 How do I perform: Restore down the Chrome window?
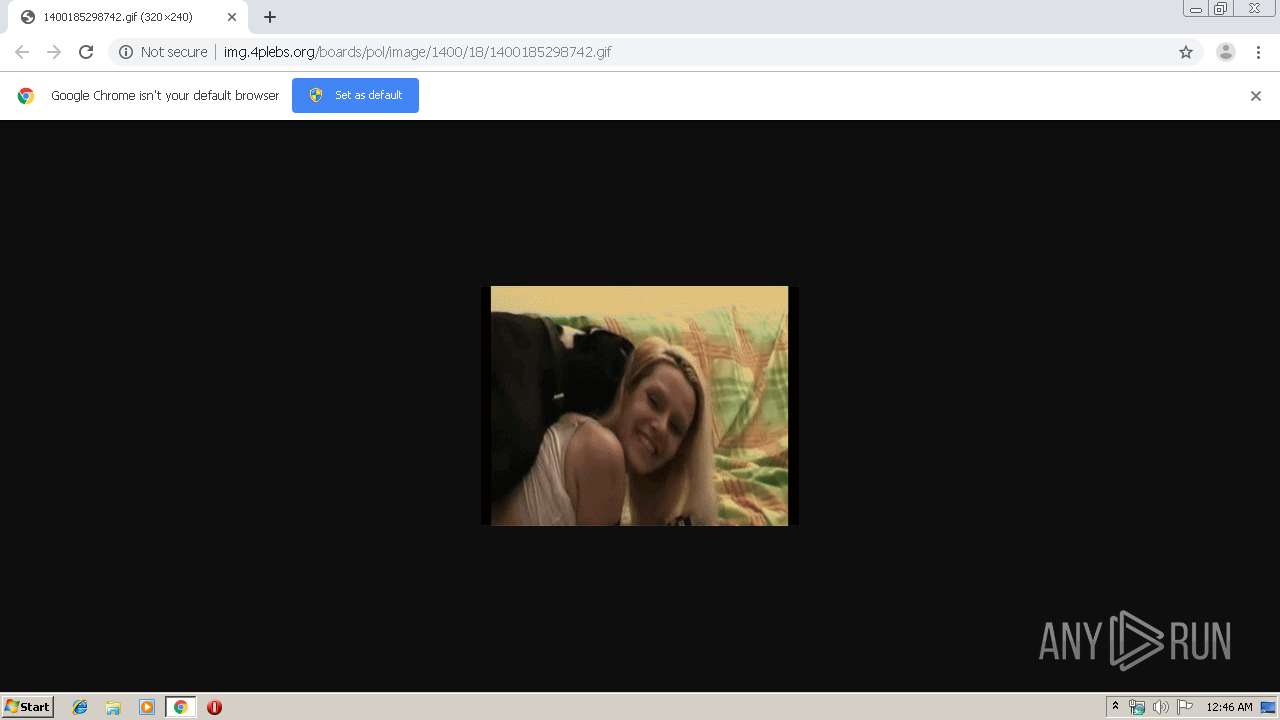1221,9
